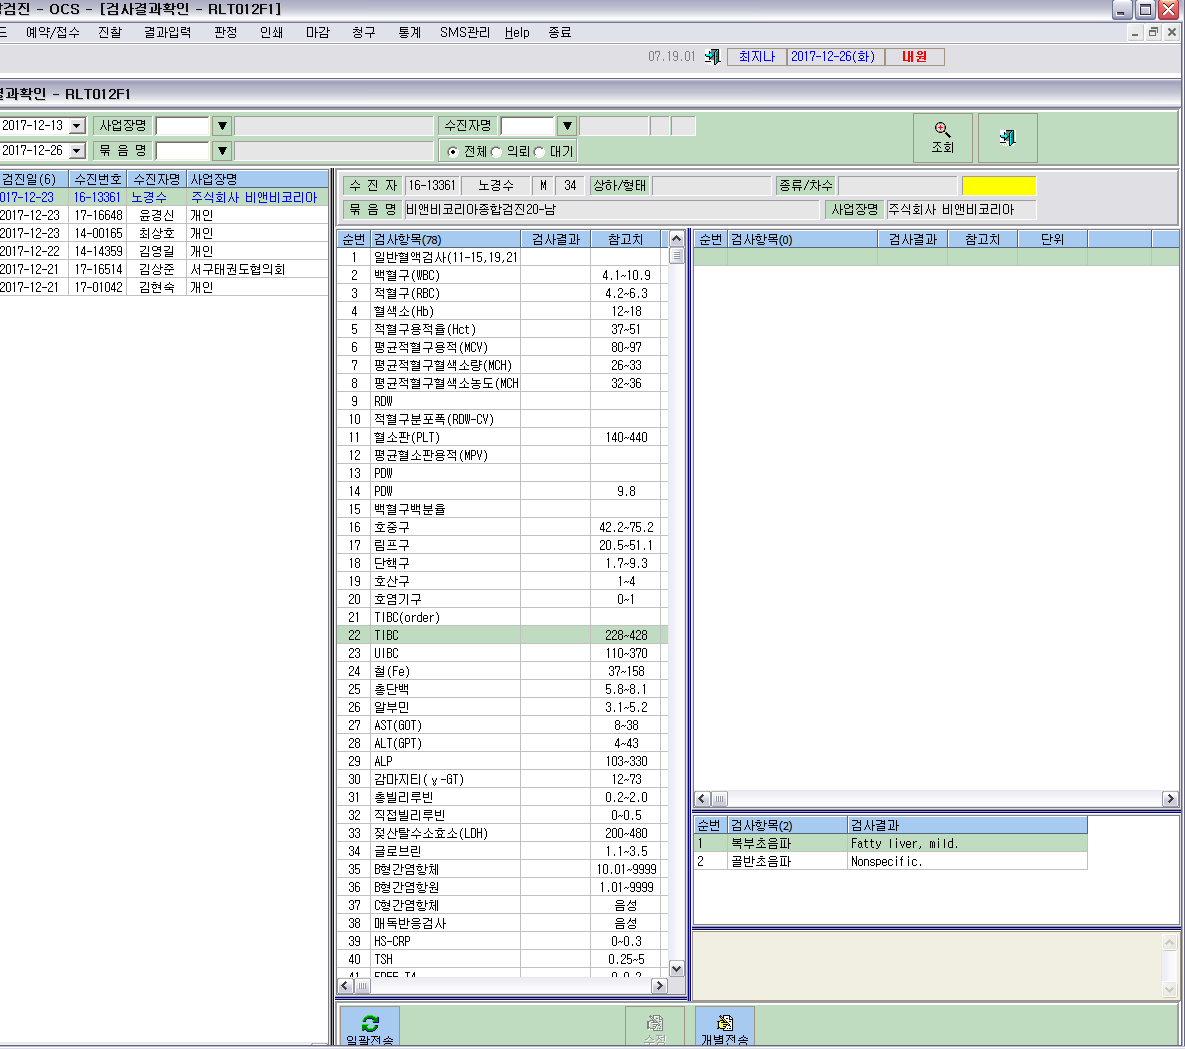Viewport: 1185px width, 1049px height.
Task: Open the SMS관리 menu
Action: pyautogui.click(x=465, y=32)
